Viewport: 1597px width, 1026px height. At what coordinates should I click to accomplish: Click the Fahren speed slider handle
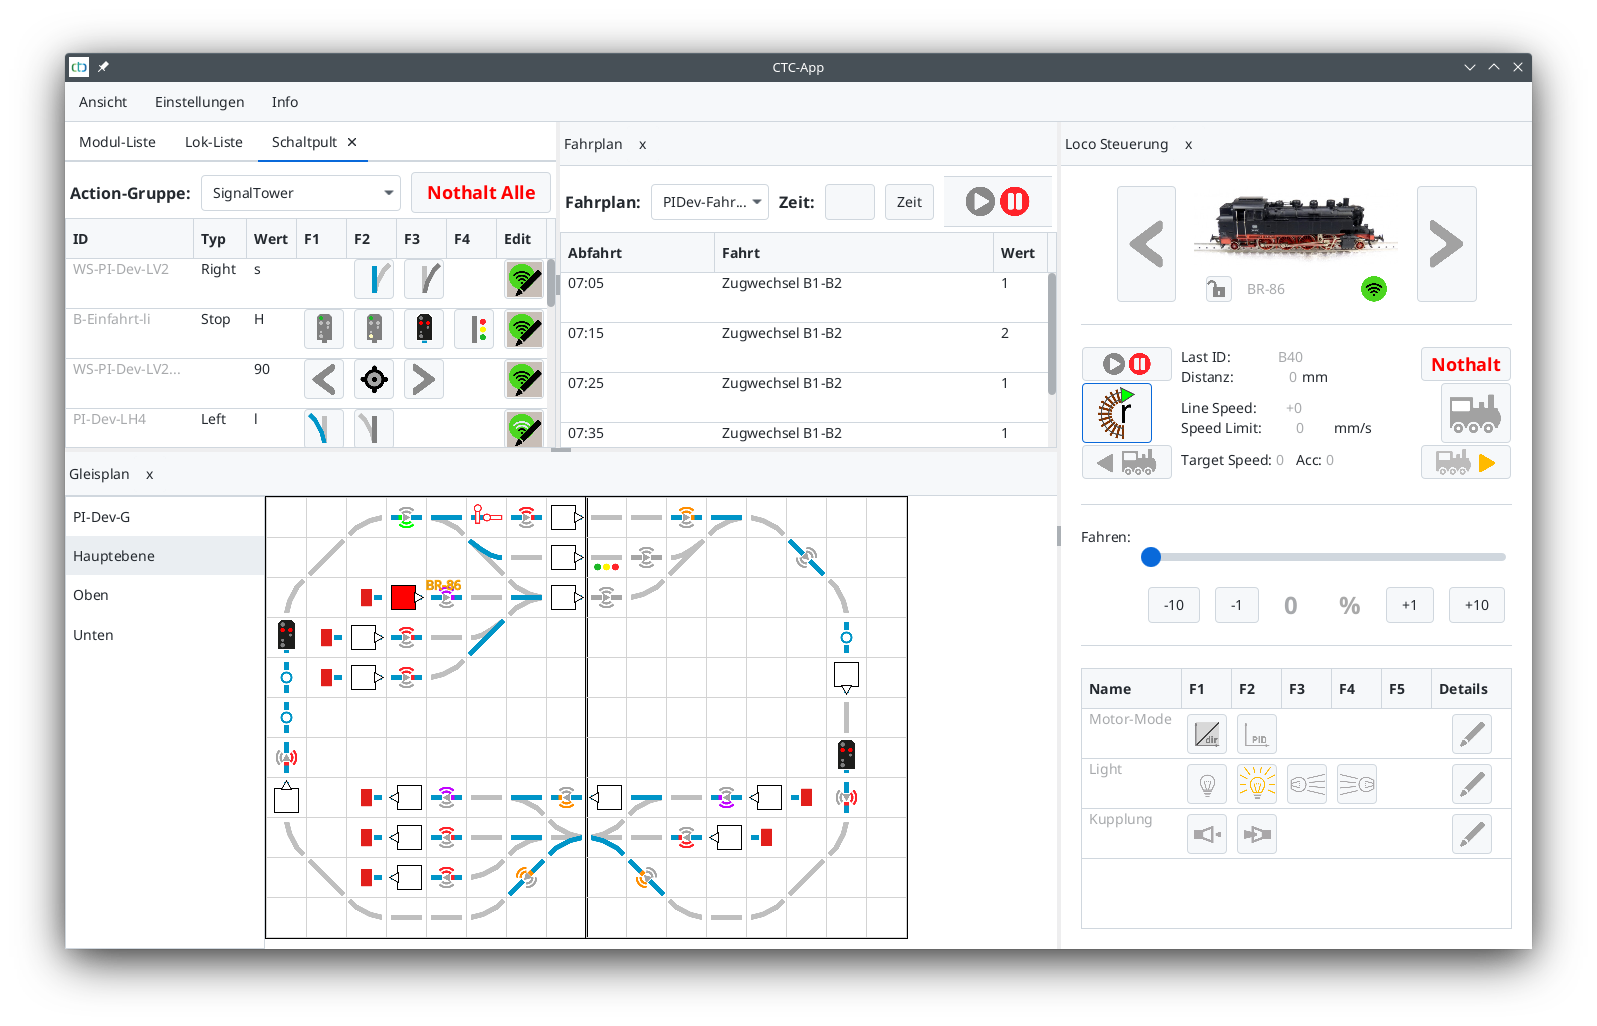tap(1151, 557)
